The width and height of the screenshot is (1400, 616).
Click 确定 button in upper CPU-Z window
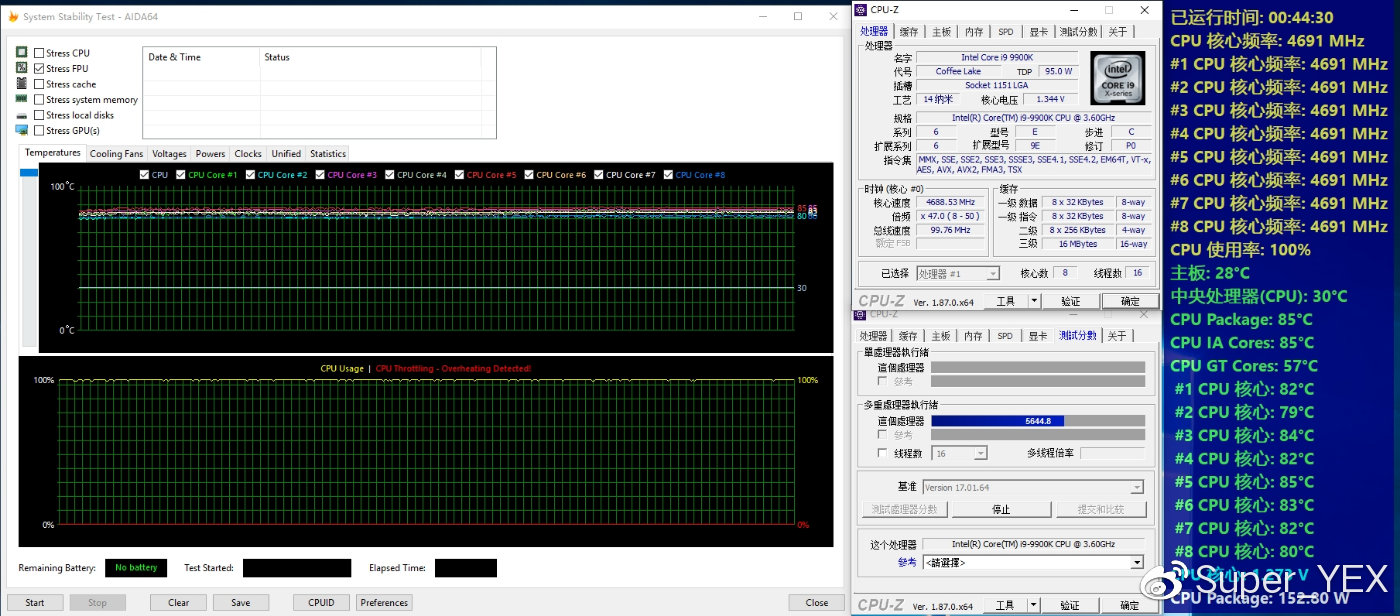[1130, 301]
